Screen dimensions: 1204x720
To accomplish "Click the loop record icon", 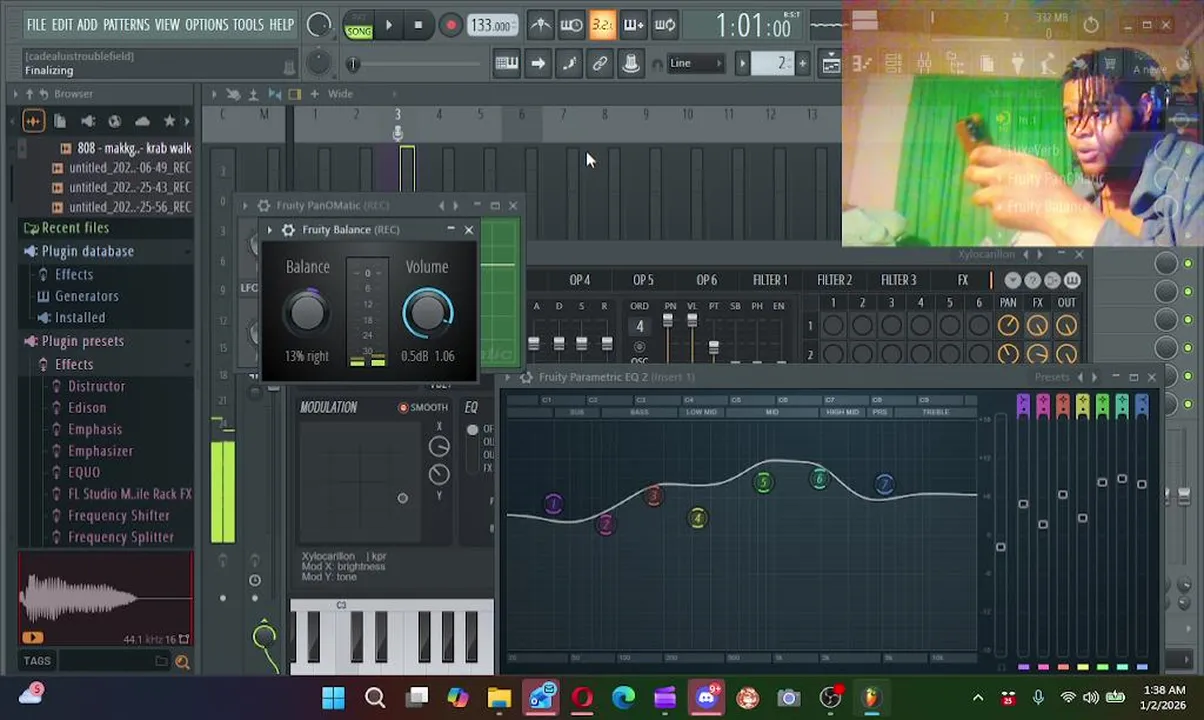I will (665, 25).
